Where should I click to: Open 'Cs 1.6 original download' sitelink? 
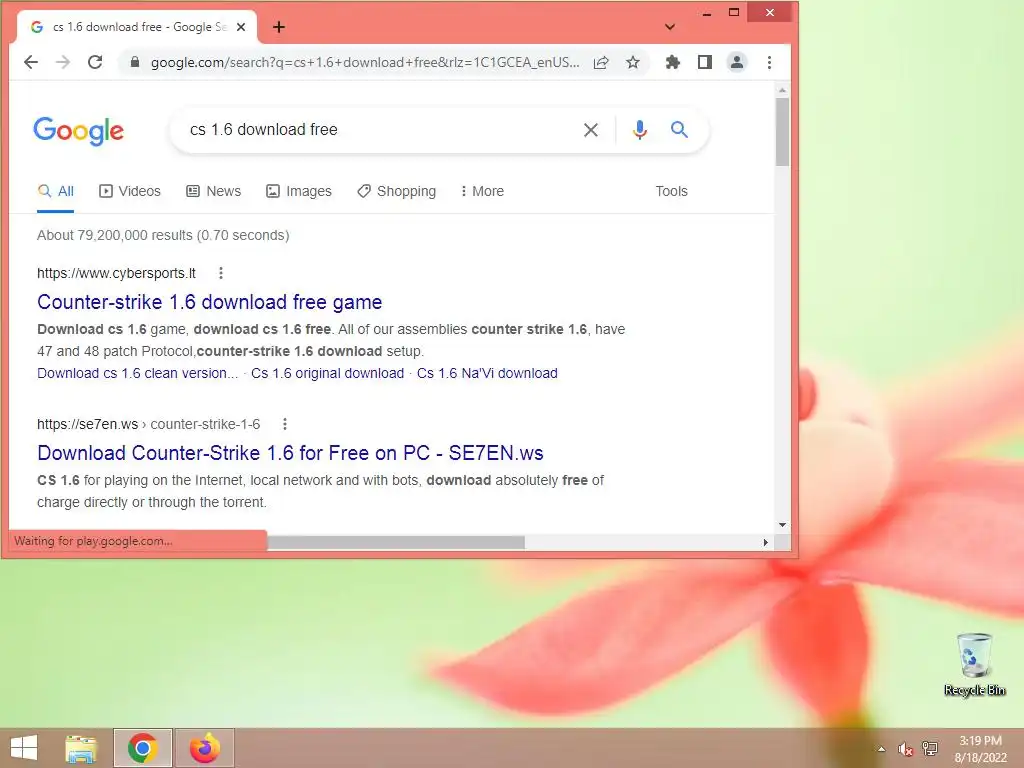327,374
